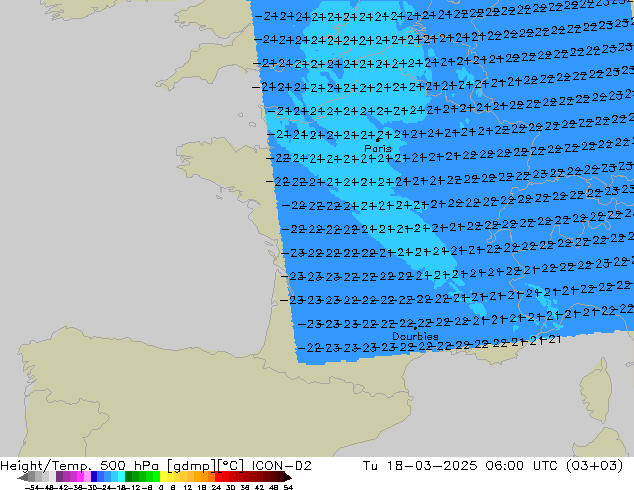634x490 pixels.
Task: Click the Paris location dot marker
Action: click(x=378, y=140)
